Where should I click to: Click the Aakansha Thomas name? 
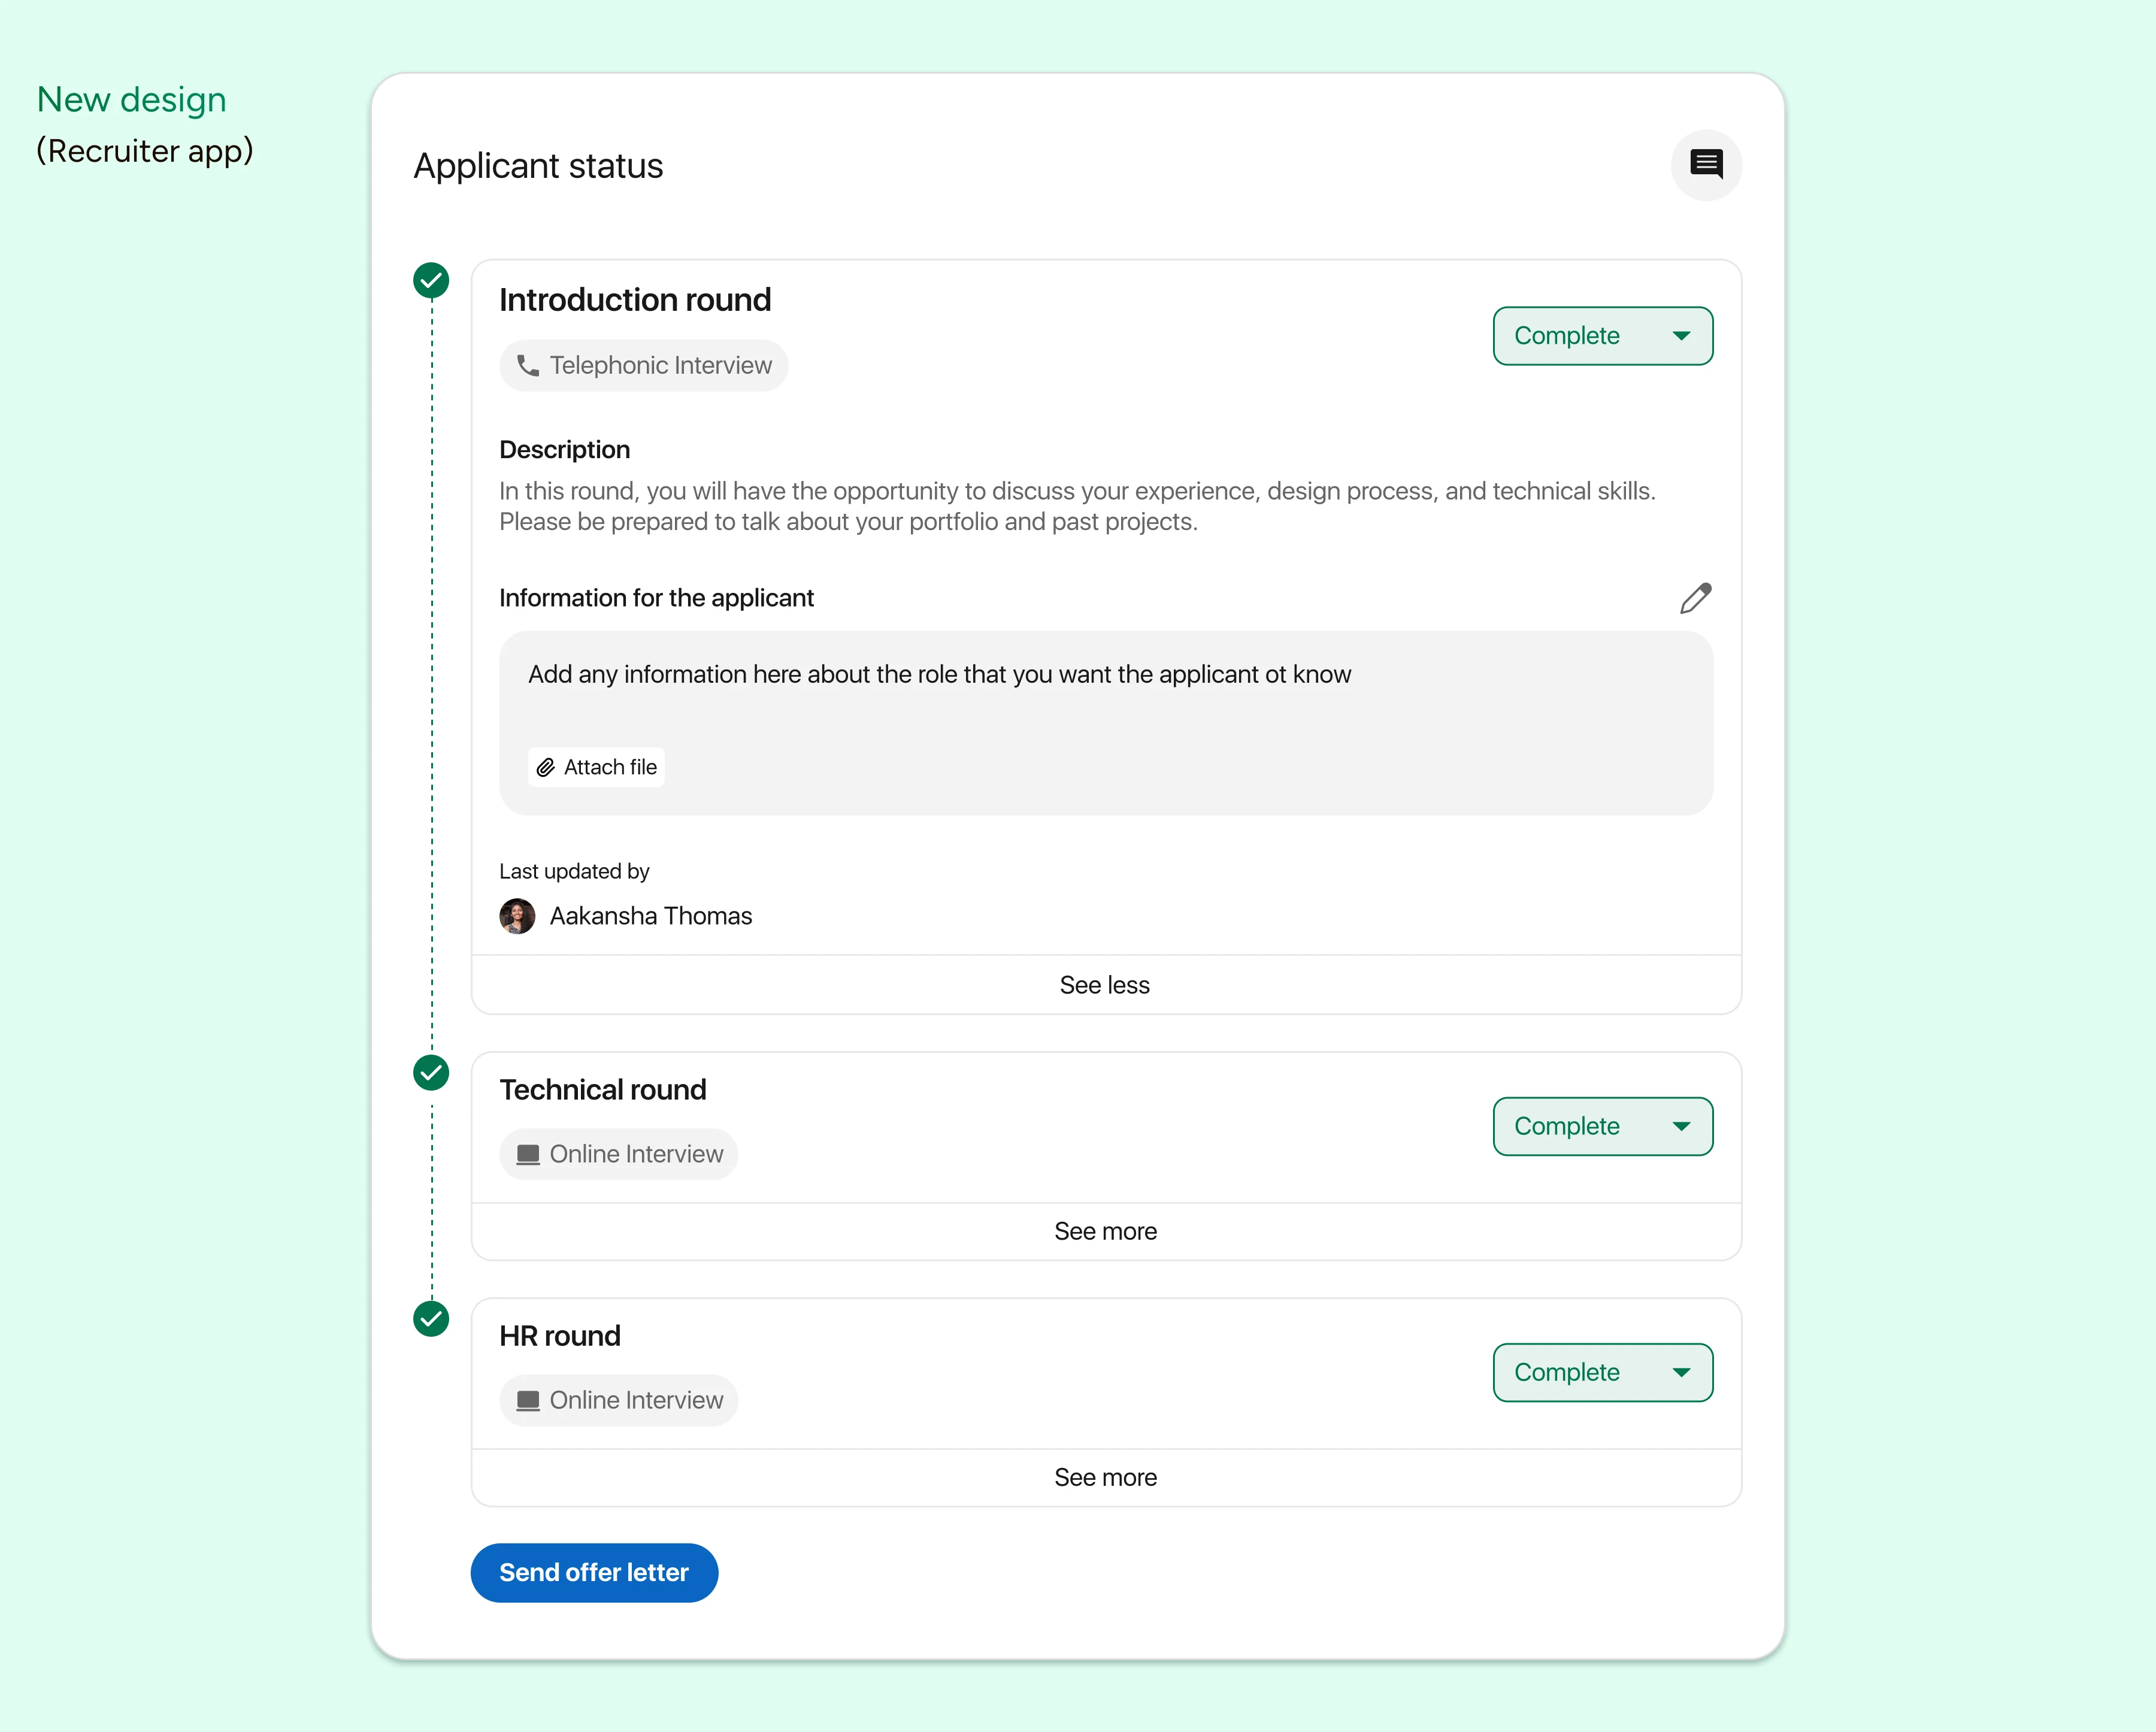pos(651,916)
